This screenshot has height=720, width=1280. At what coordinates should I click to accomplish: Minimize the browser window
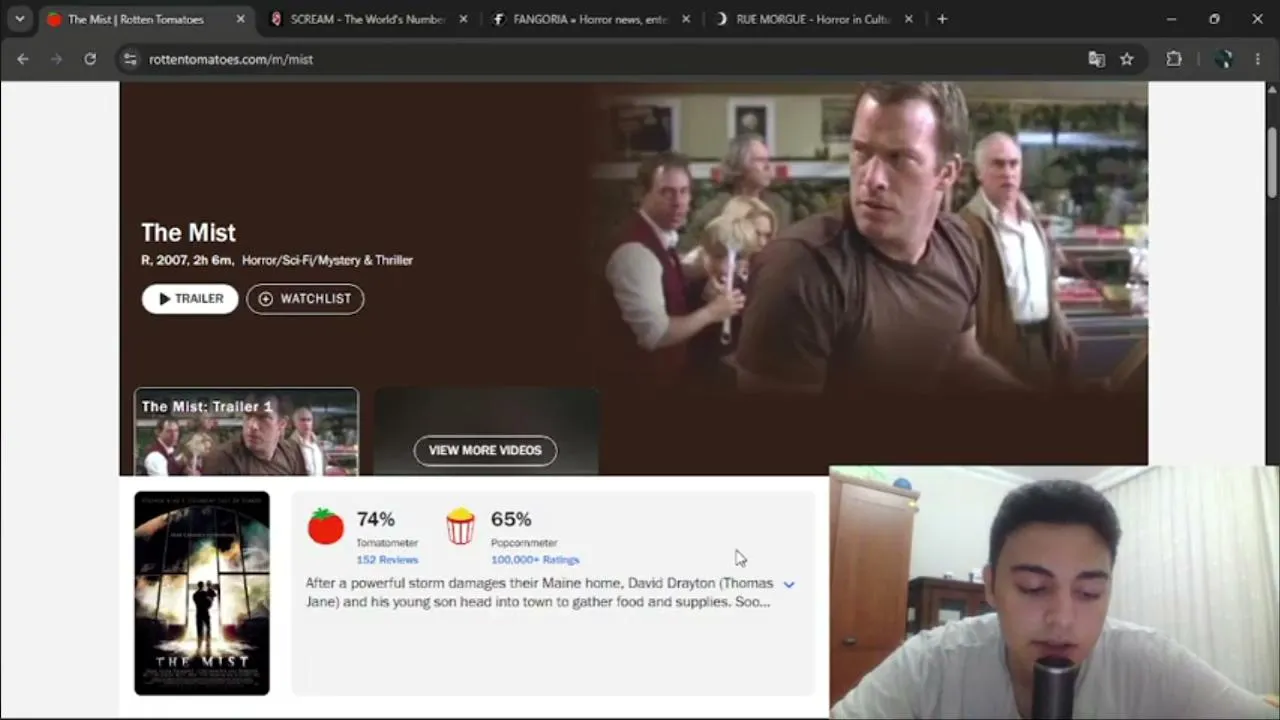tap(1171, 19)
